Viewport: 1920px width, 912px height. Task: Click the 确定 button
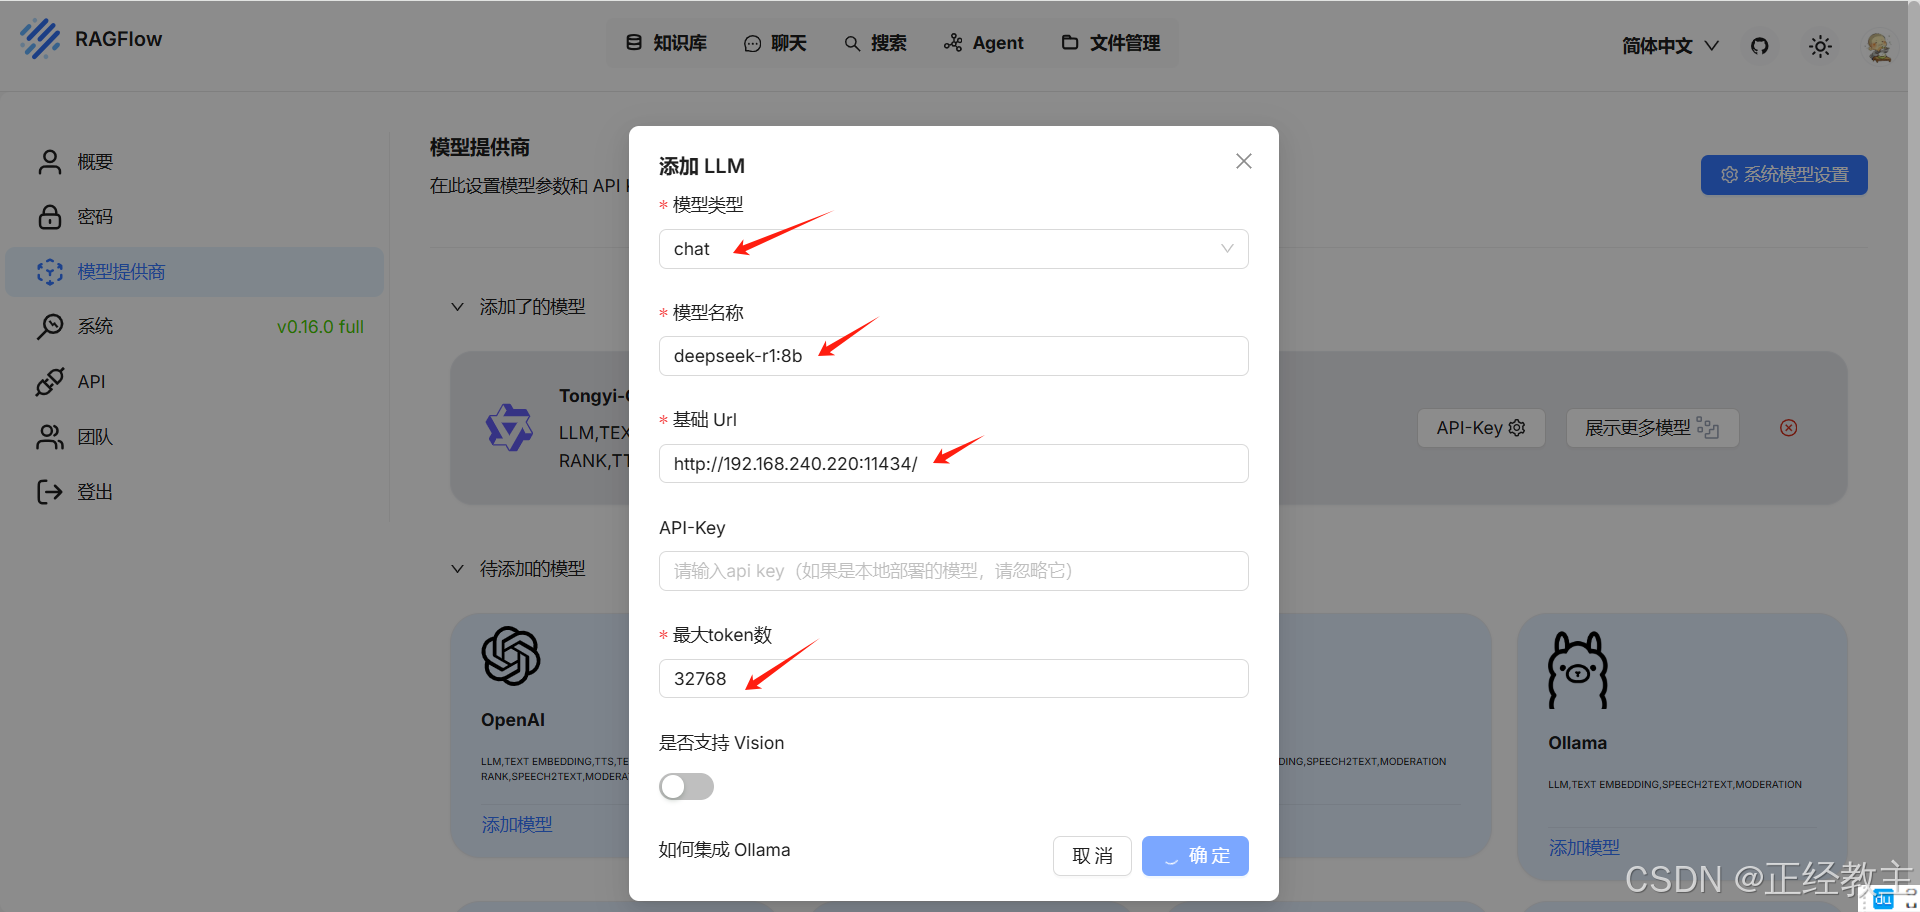(x=1196, y=856)
